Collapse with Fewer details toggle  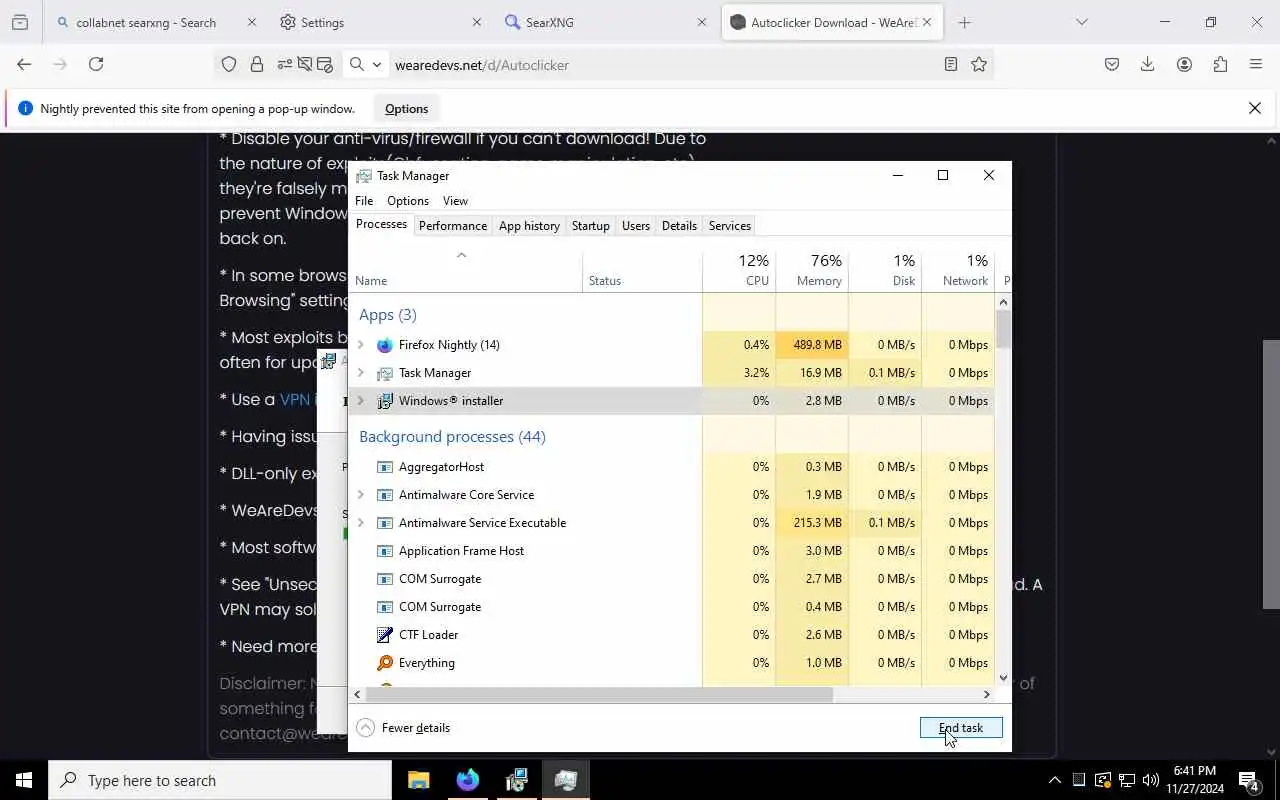coord(404,728)
